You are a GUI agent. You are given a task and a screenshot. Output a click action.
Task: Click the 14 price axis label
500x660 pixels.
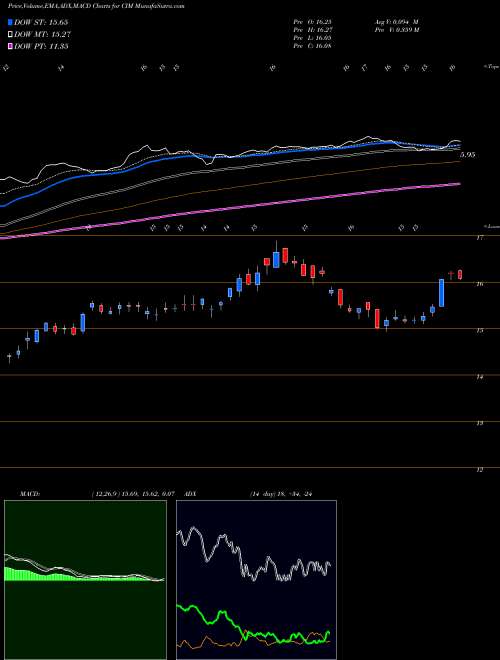coord(480,377)
